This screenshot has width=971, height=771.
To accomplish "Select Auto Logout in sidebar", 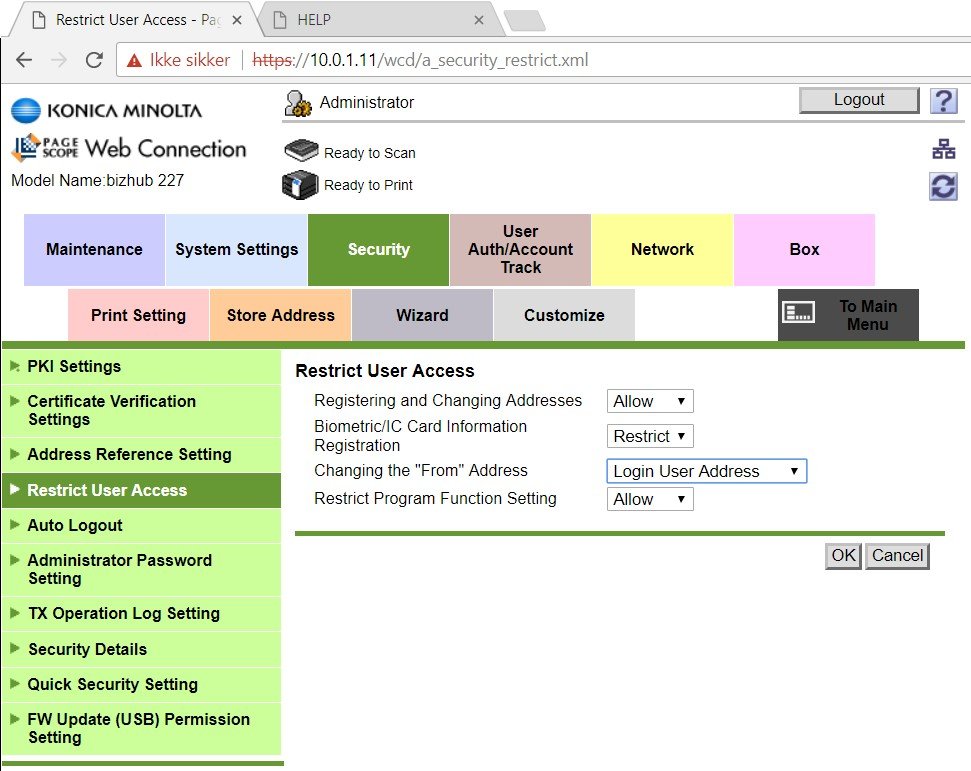I will [x=75, y=525].
